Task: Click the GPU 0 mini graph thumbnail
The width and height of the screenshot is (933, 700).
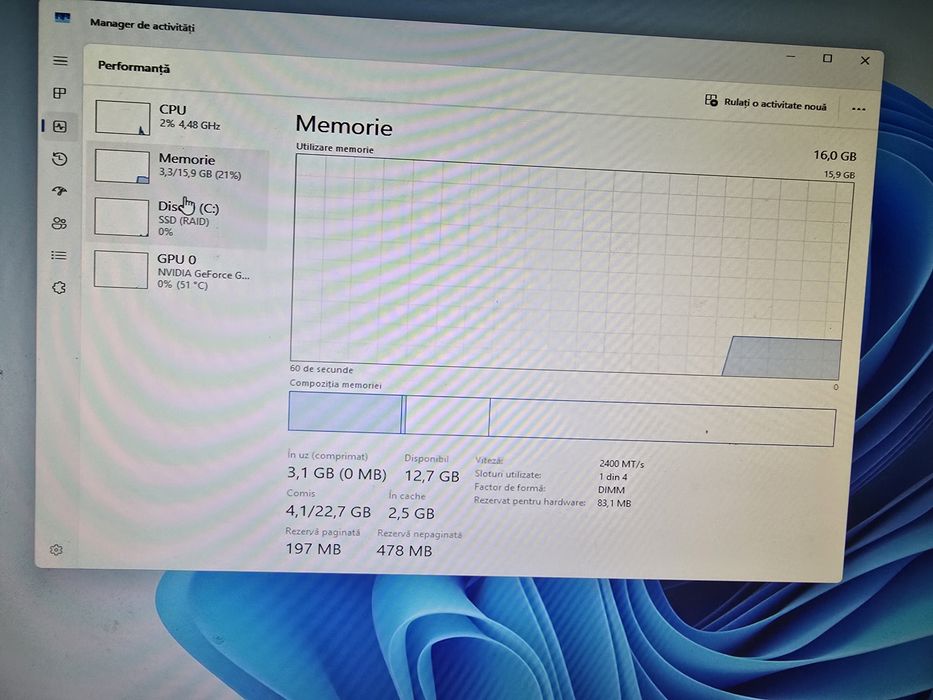Action: point(121,270)
